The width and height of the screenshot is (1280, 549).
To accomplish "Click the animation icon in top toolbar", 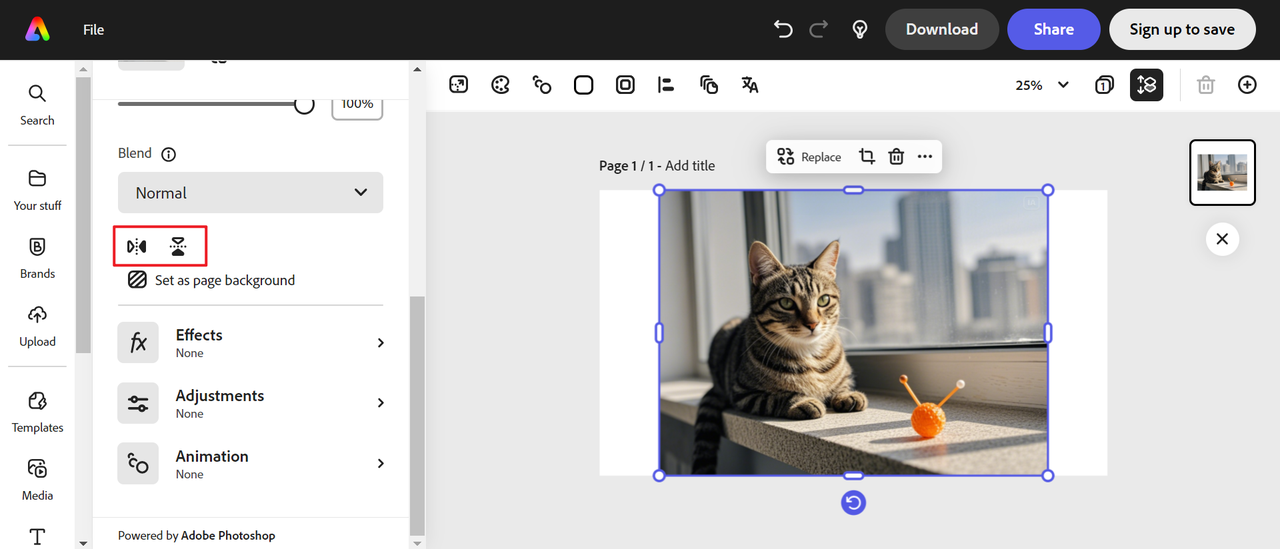I will tap(542, 85).
